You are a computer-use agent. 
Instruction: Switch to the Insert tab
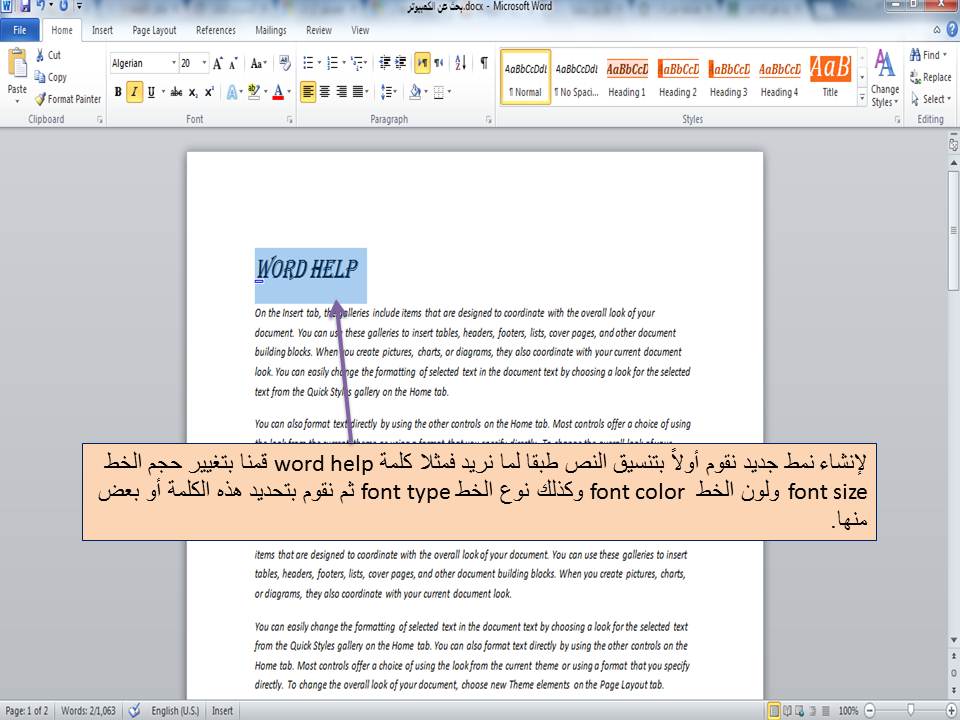click(102, 30)
